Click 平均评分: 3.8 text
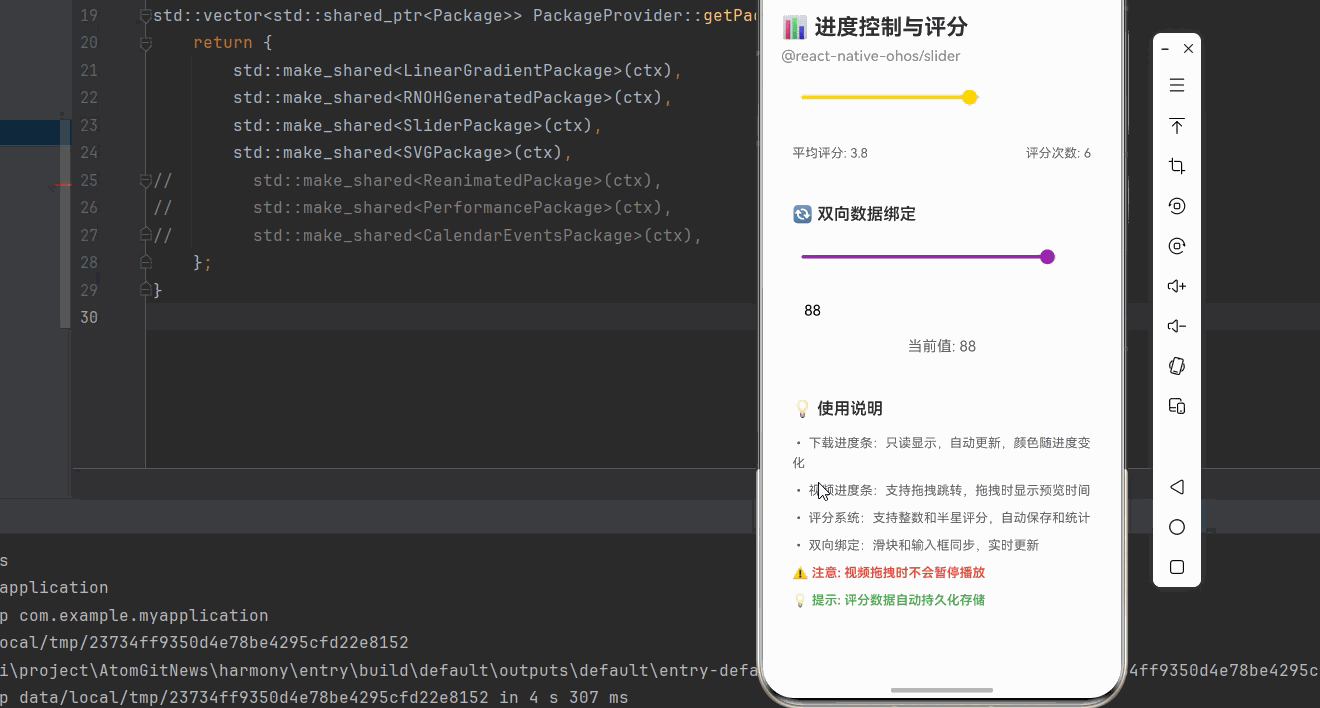 (830, 153)
